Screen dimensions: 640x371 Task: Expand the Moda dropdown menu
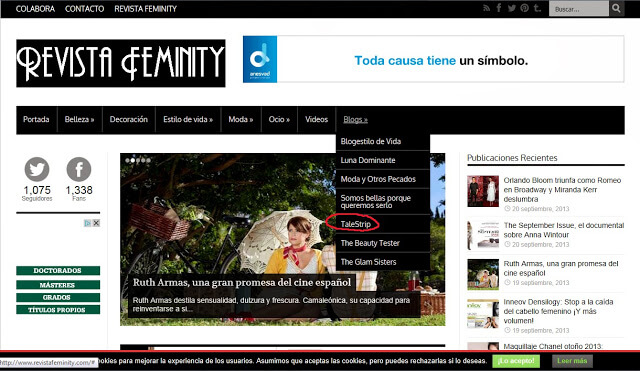(x=241, y=120)
